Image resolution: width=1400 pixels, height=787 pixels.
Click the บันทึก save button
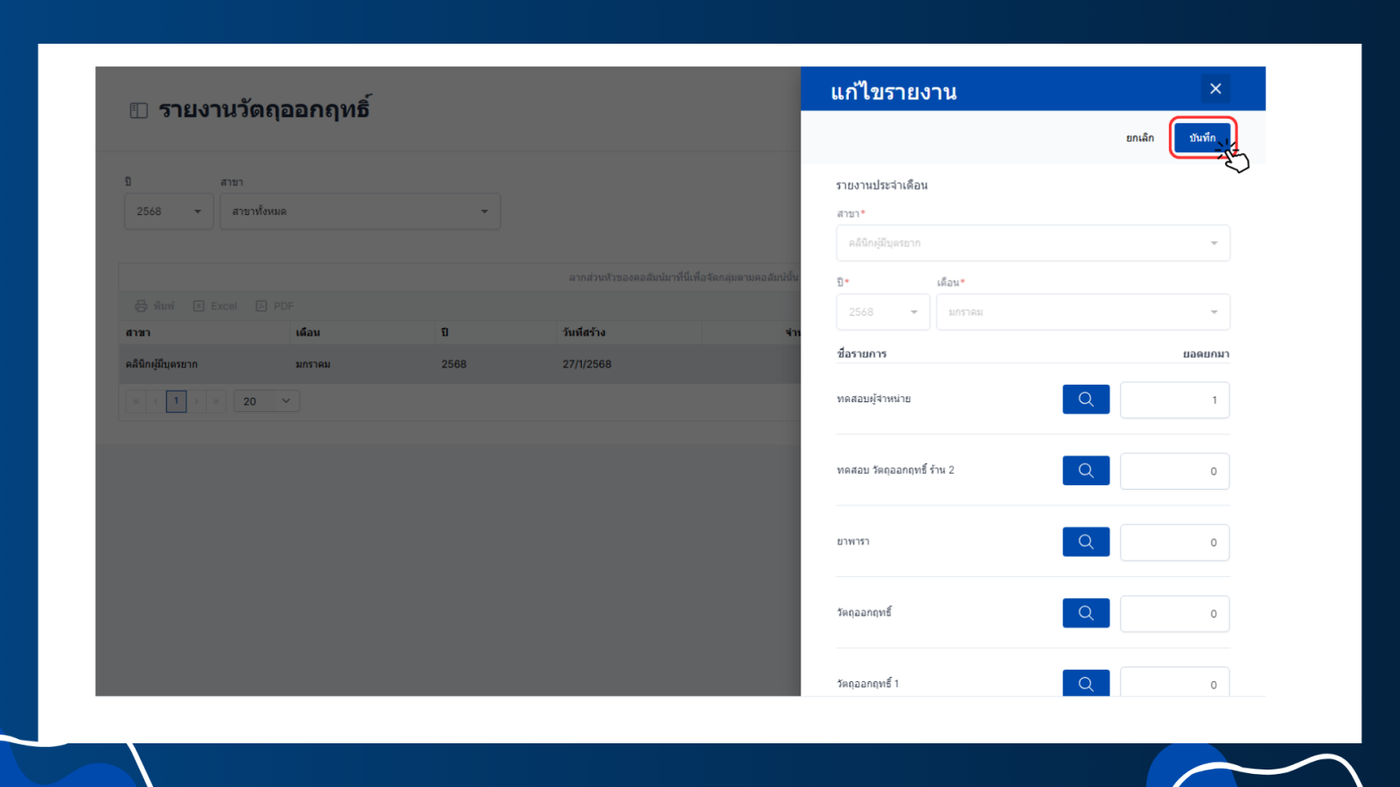point(1202,138)
